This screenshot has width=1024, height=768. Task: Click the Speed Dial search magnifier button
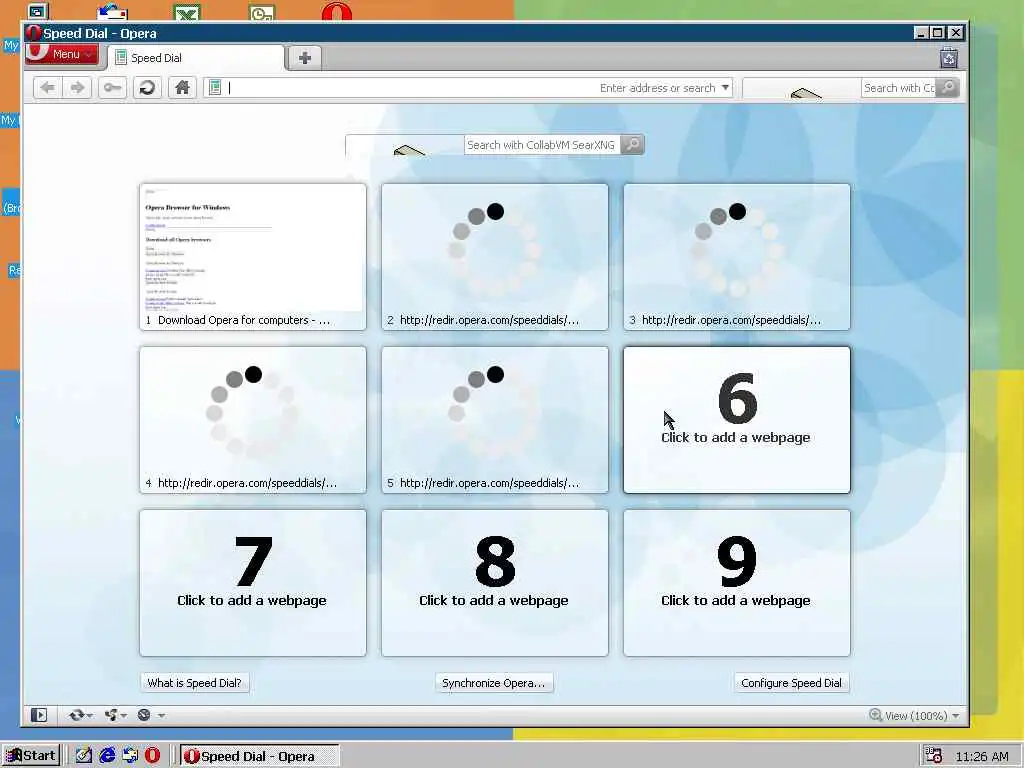click(632, 144)
